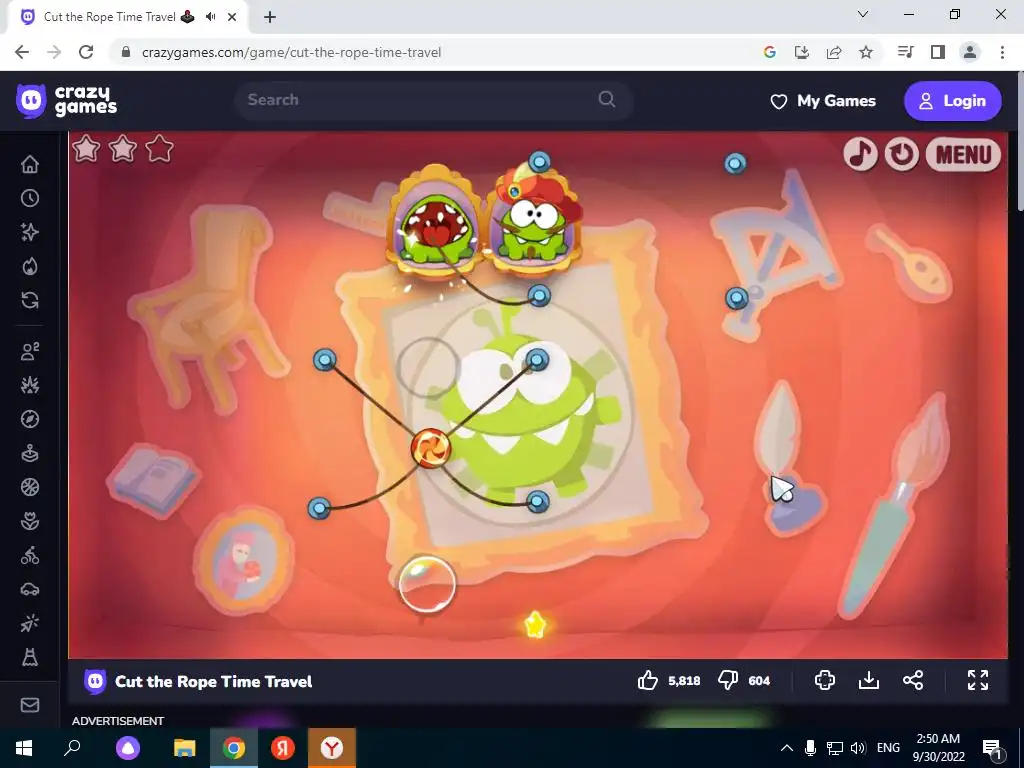Open the flower category icon in sidebar
The image size is (1024, 768).
coord(30,521)
